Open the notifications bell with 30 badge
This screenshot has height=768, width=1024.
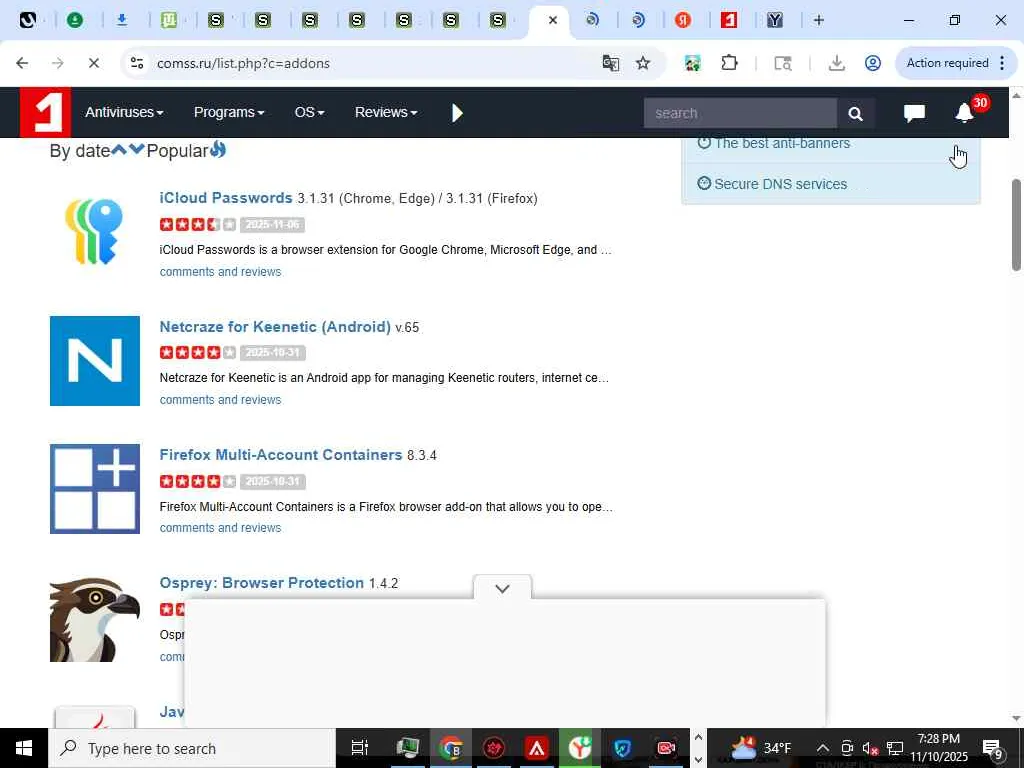click(x=965, y=112)
